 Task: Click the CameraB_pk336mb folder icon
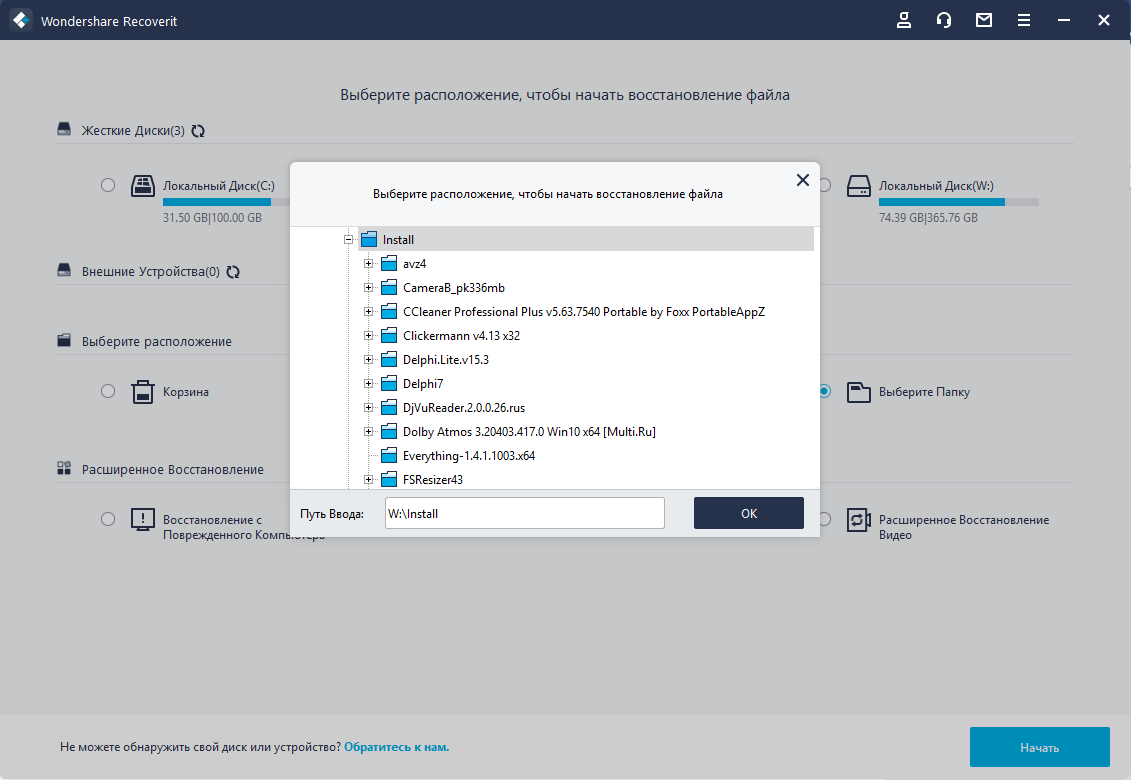click(x=390, y=287)
